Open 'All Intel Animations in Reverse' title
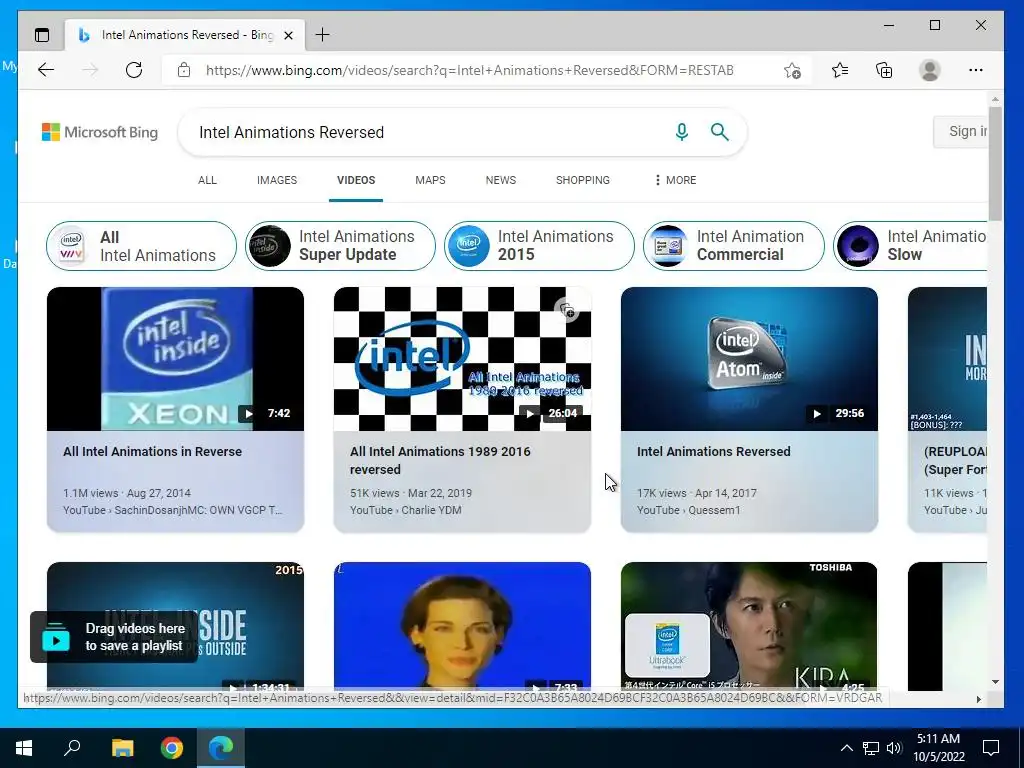1024x768 pixels. [x=152, y=451]
